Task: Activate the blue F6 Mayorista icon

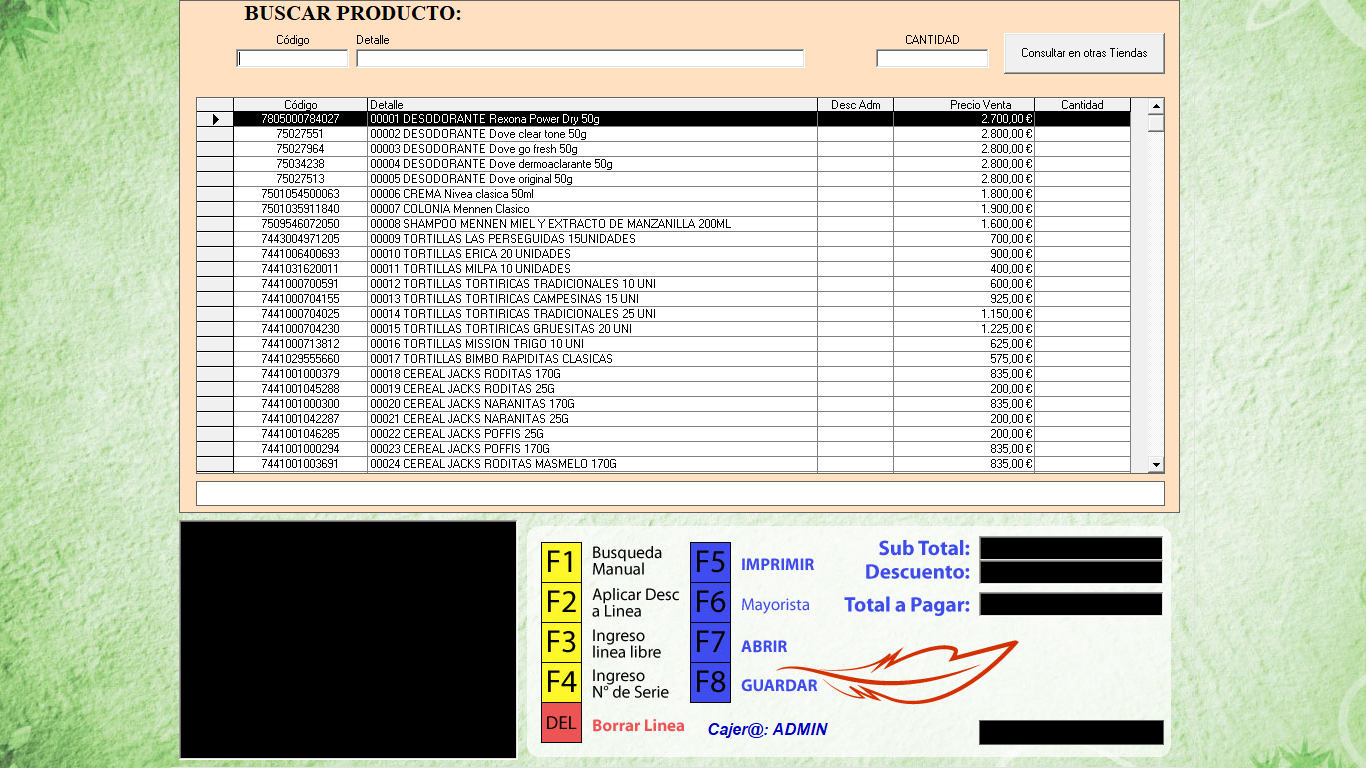Action: (x=710, y=602)
